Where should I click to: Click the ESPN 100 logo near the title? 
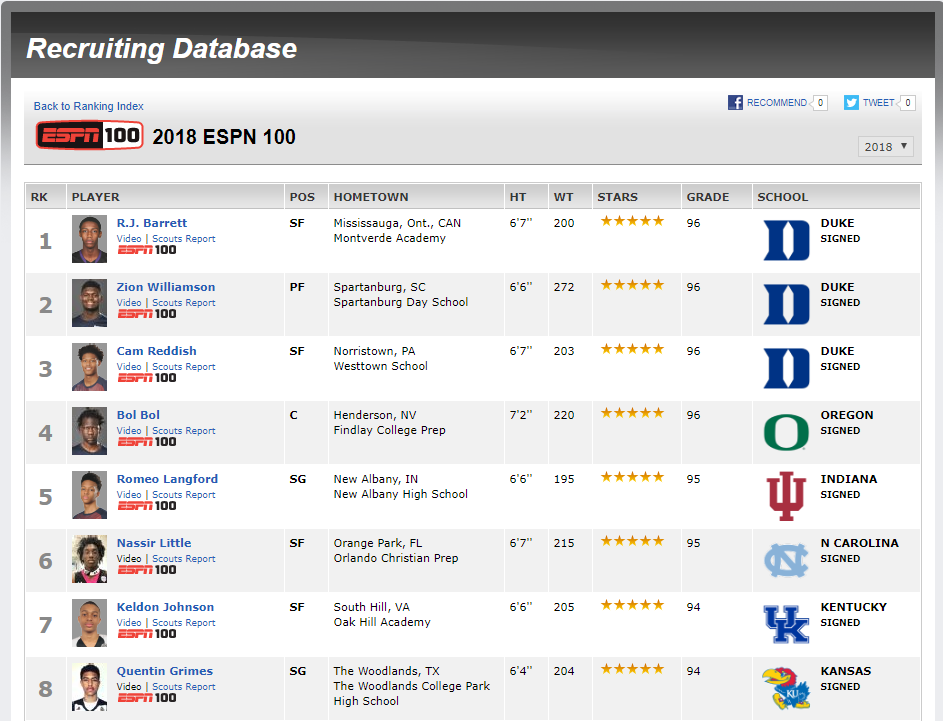coord(90,135)
